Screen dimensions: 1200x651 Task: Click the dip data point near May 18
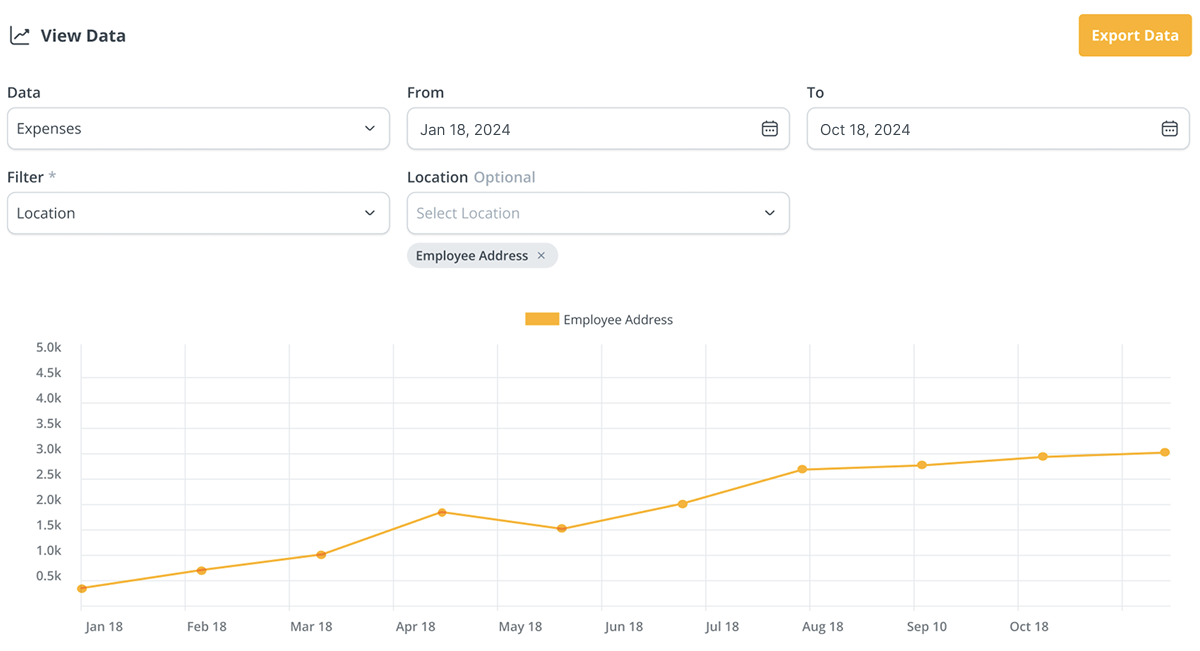click(562, 528)
